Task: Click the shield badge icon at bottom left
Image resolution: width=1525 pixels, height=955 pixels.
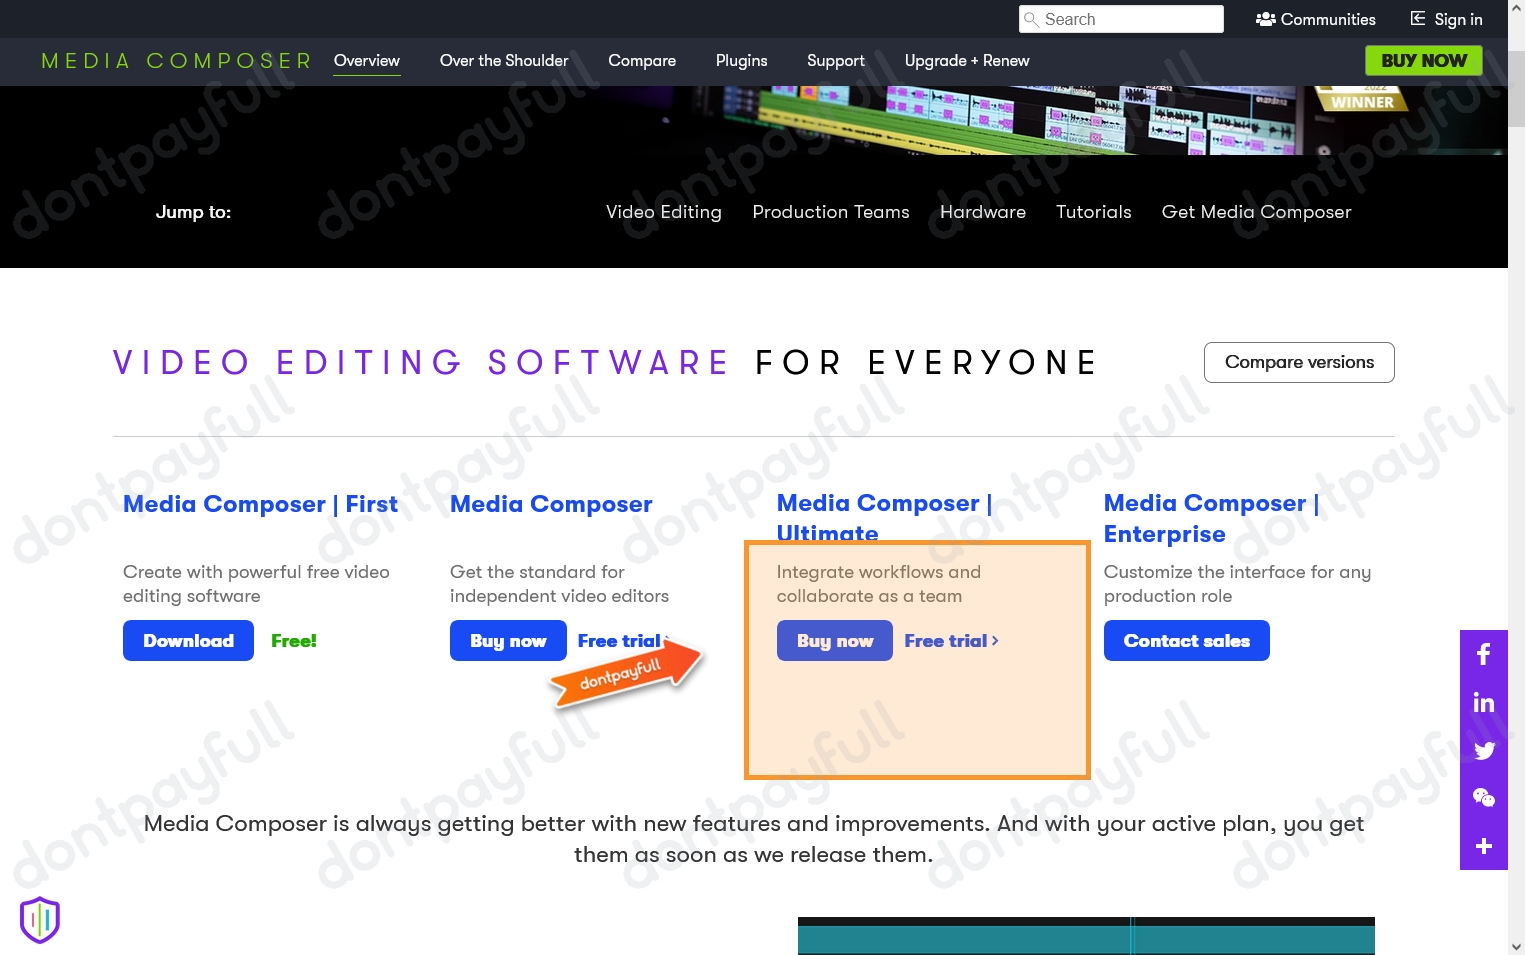Action: coord(39,919)
